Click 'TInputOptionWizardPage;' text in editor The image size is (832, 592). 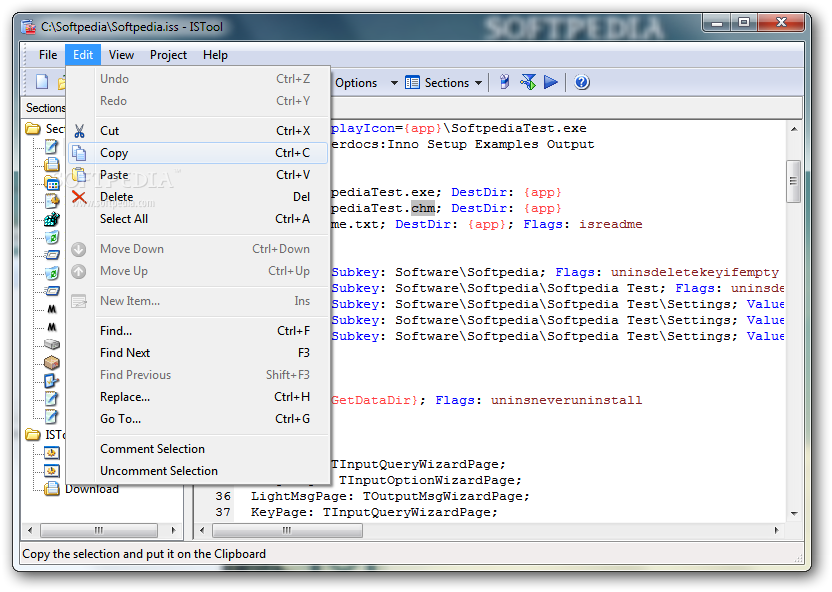tap(430, 481)
